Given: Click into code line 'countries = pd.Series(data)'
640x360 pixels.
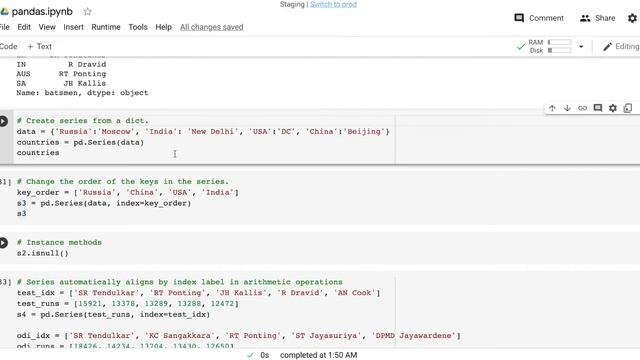Looking at the screenshot, I should click(80, 142).
